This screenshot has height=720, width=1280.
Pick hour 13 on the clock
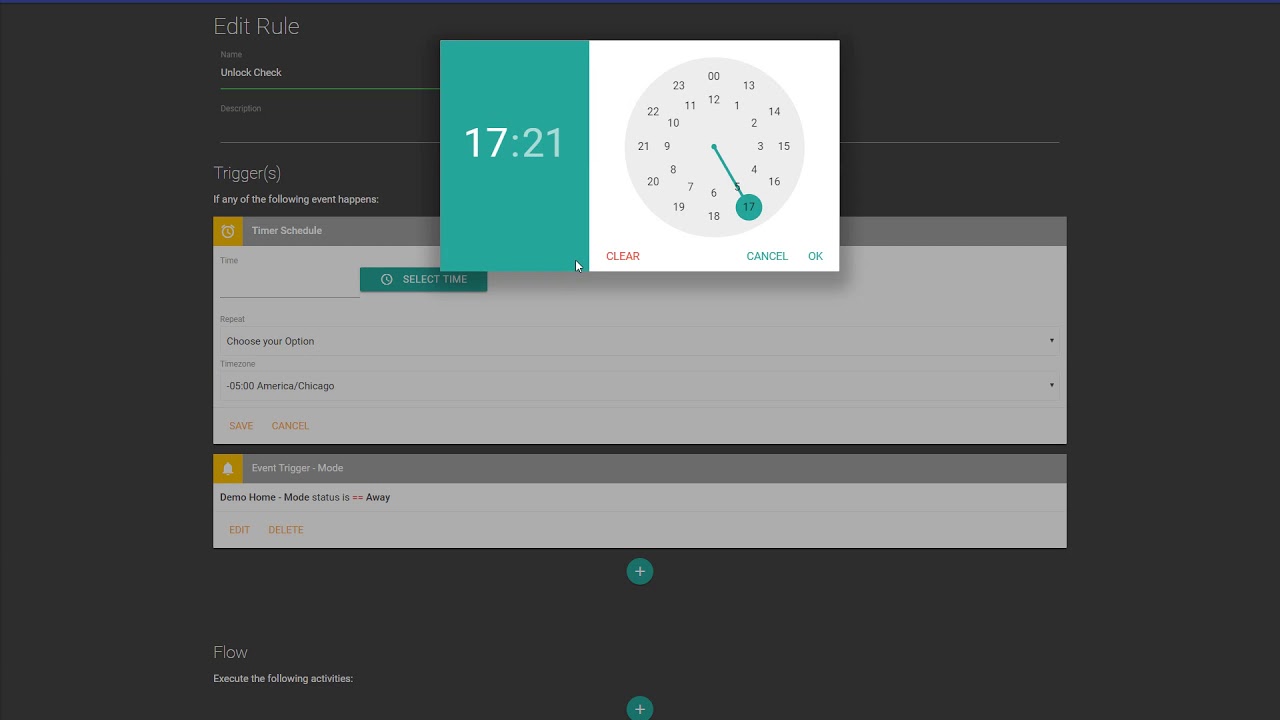(748, 86)
